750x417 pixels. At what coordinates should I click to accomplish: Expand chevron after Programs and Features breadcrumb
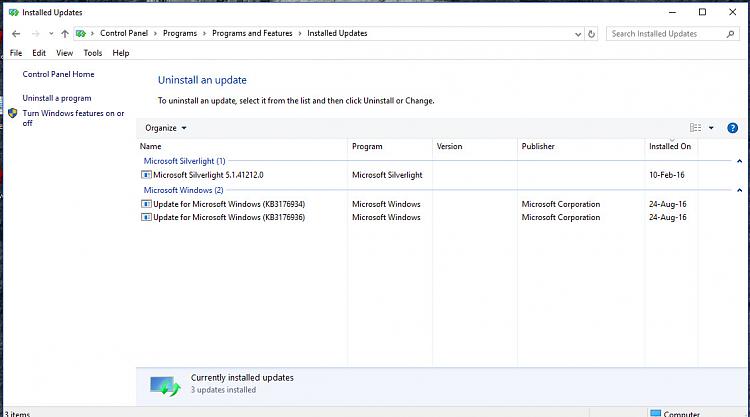tap(300, 33)
